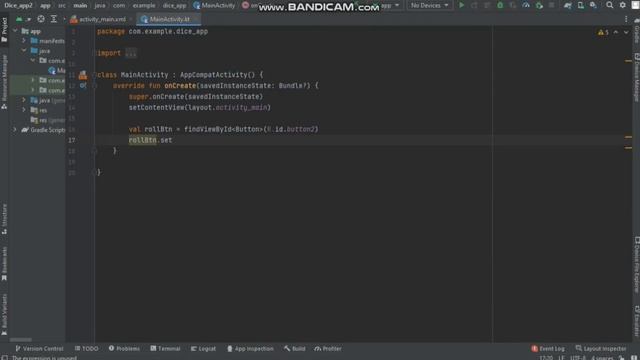Run the app with the green play icon

point(462,5)
